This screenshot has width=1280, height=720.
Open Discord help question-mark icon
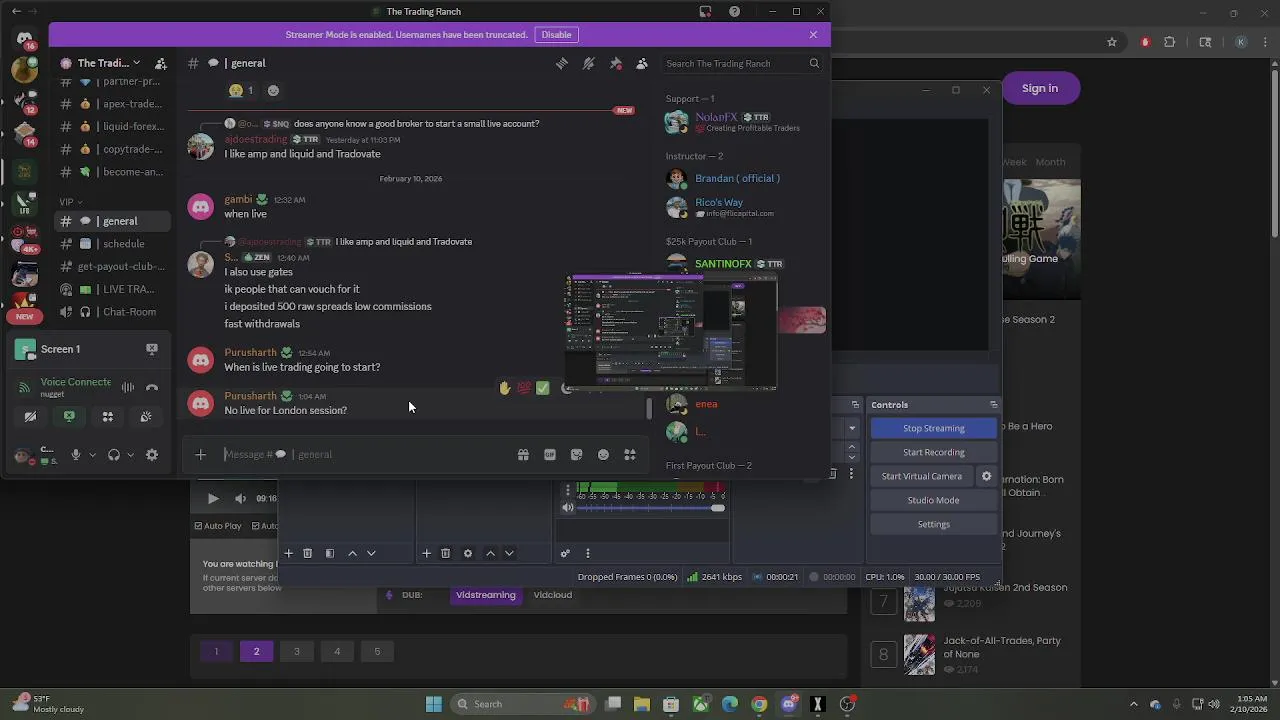tap(735, 12)
